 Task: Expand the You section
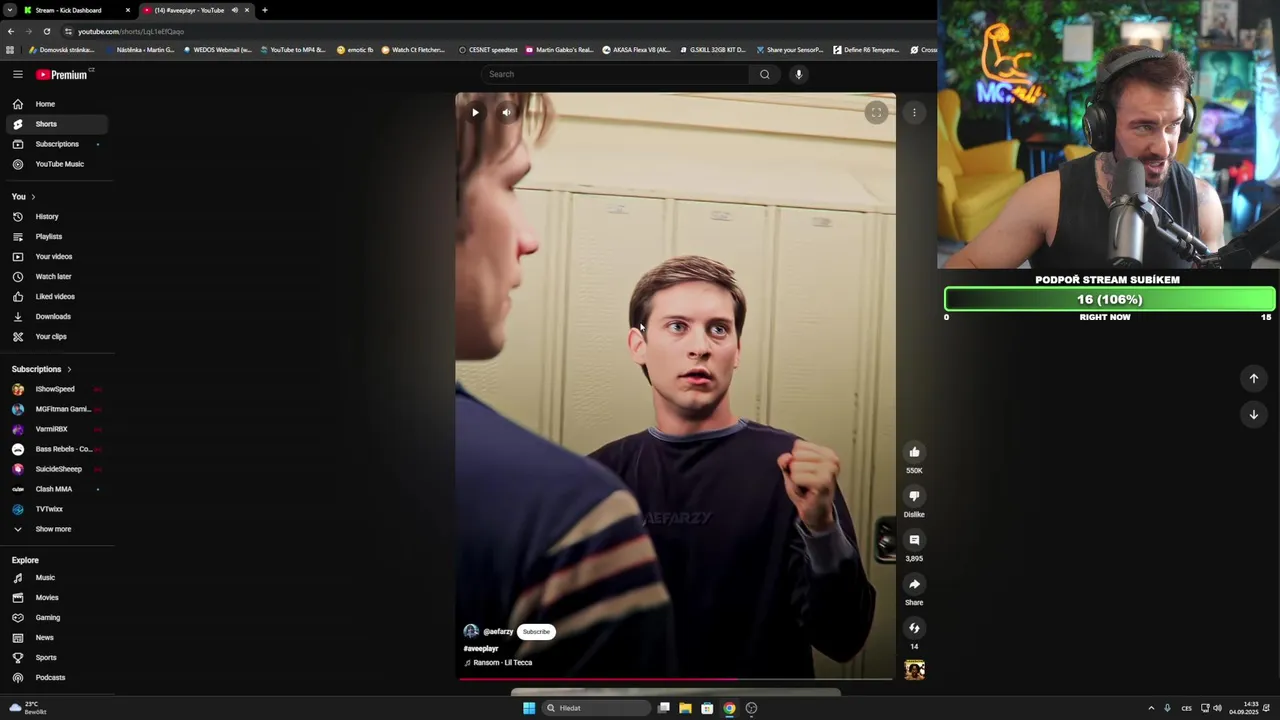coord(23,196)
